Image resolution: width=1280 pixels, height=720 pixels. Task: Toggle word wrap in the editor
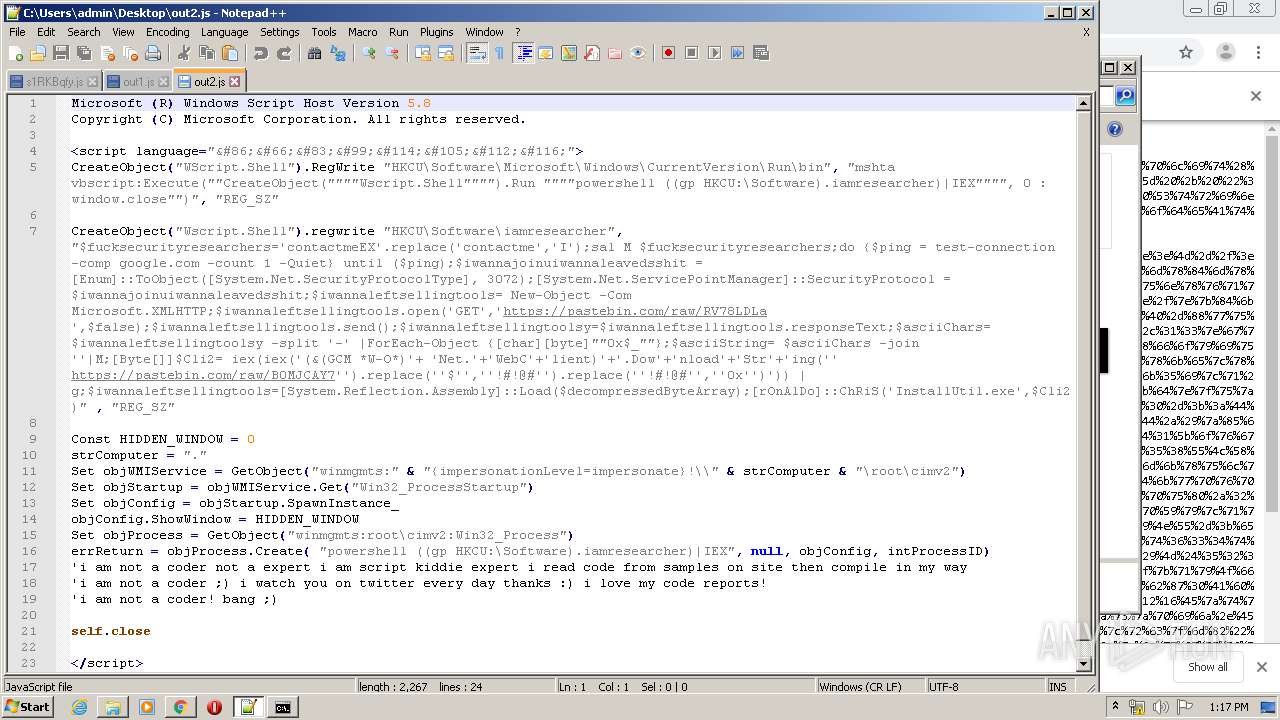coord(477,53)
